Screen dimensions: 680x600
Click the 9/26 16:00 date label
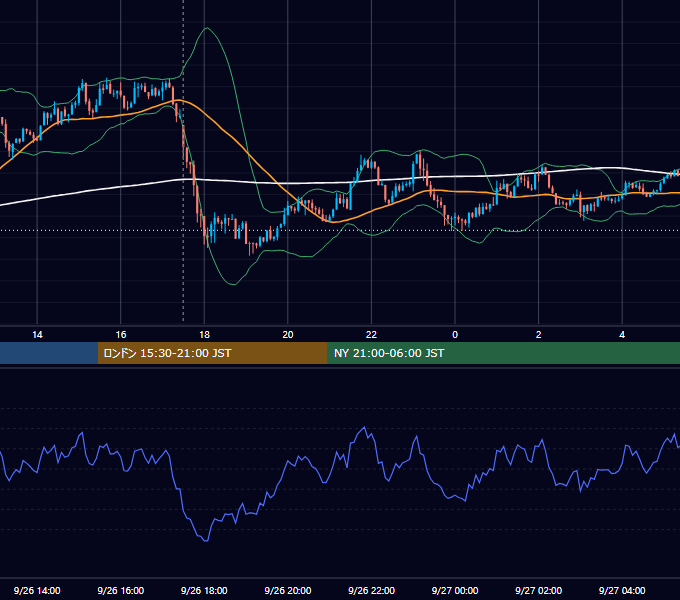click(x=121, y=590)
